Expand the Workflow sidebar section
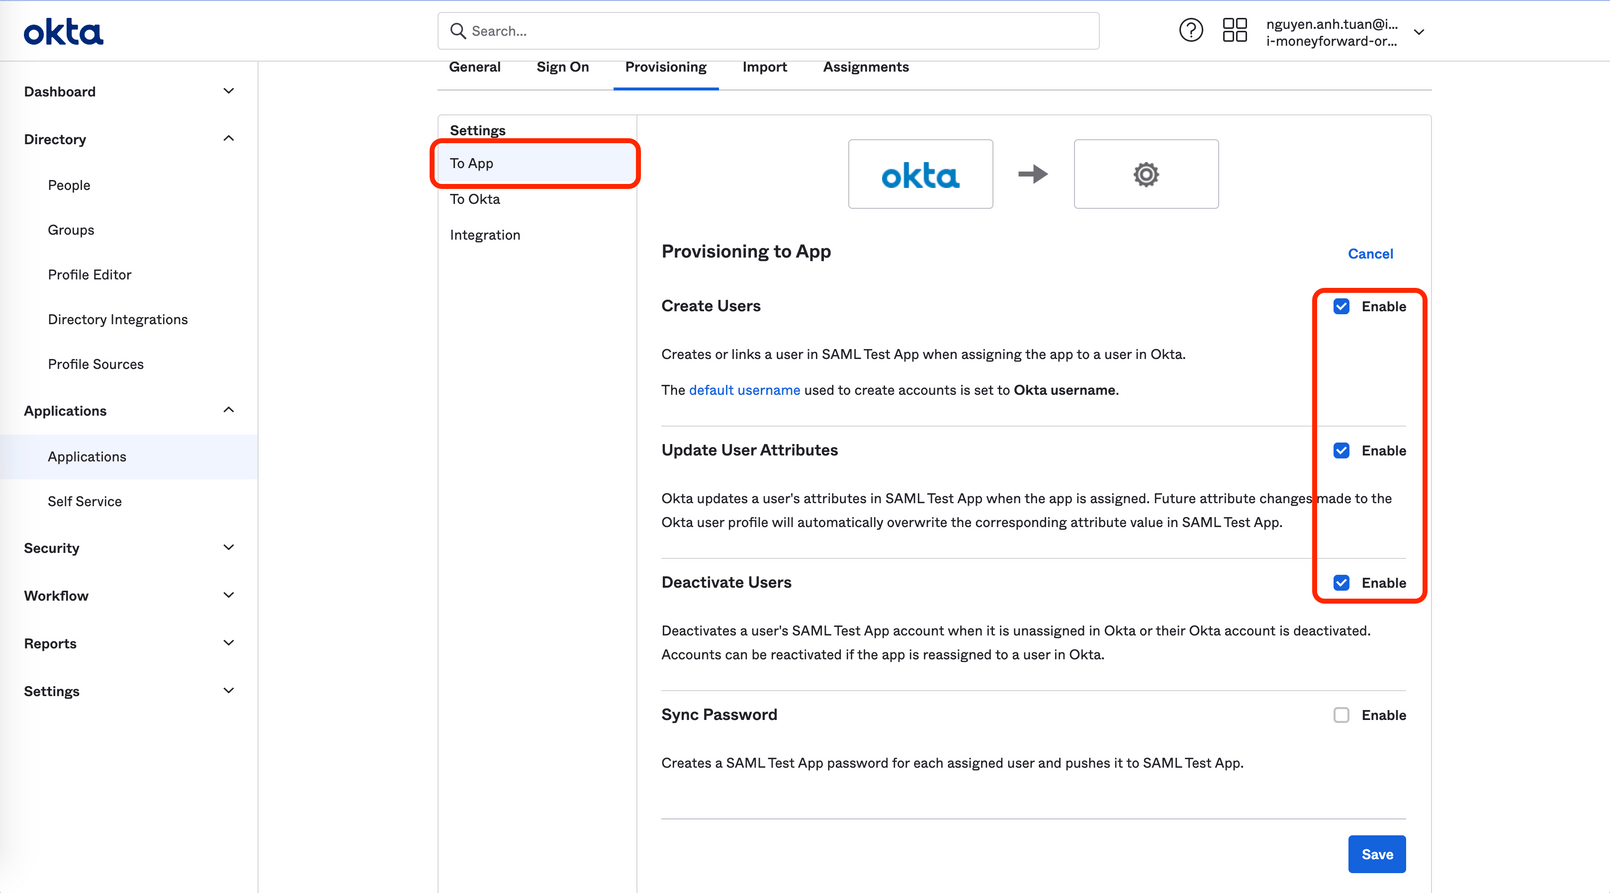1610x893 pixels. pos(129,596)
